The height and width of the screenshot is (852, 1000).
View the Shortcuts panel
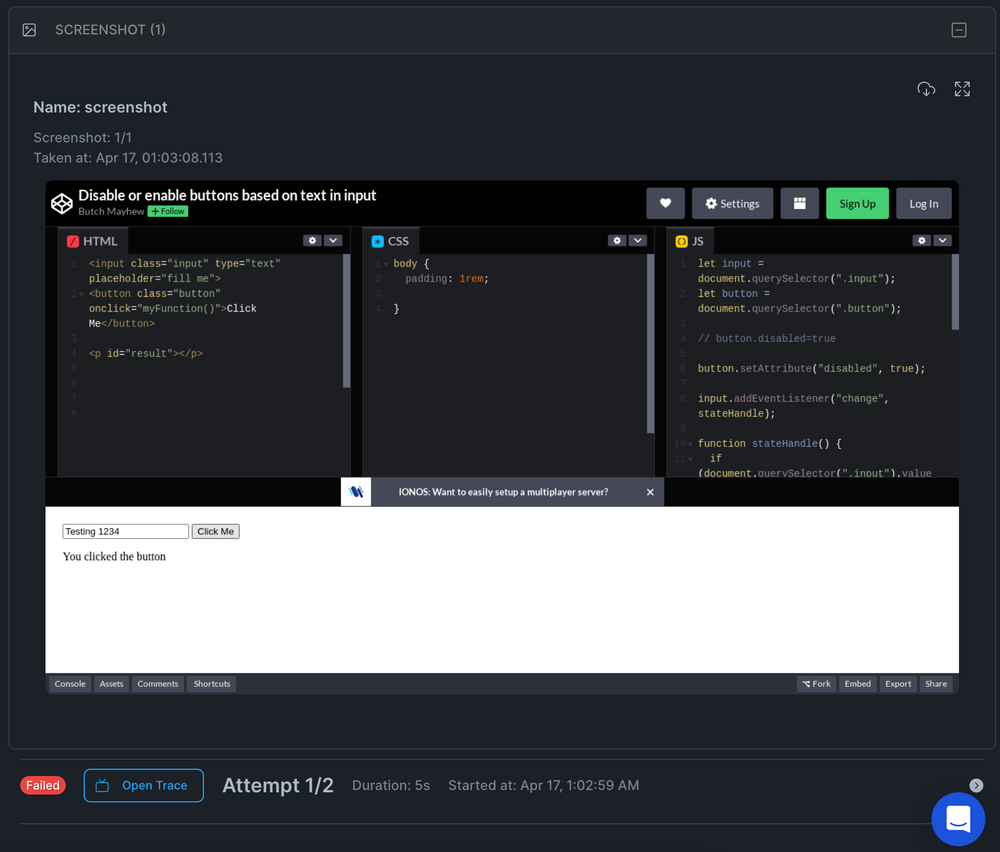point(211,683)
